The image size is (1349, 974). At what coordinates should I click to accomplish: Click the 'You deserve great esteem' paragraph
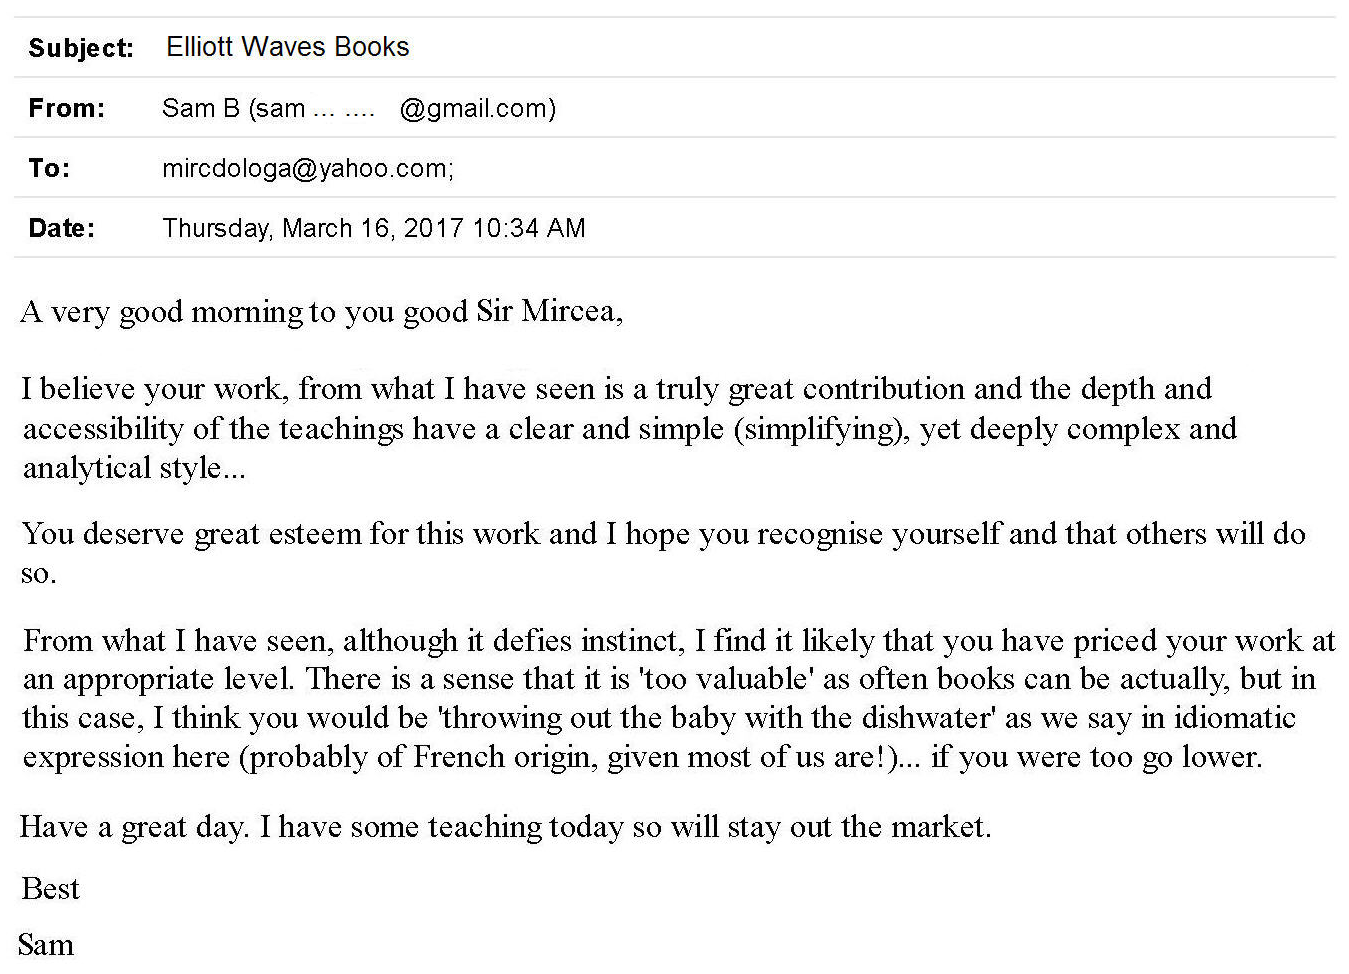[663, 534]
